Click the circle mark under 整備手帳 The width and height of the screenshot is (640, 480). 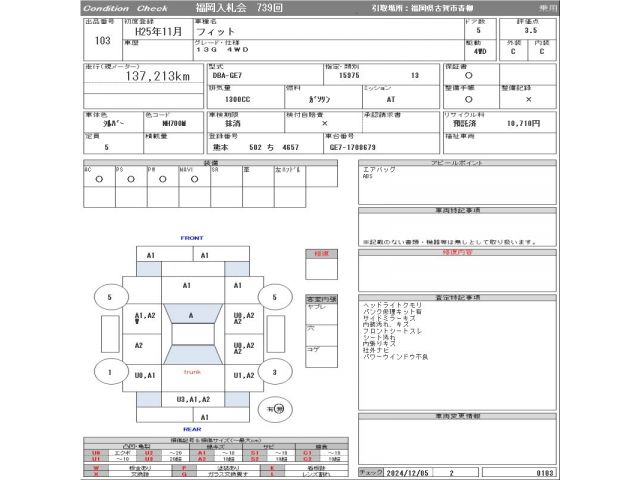click(469, 99)
